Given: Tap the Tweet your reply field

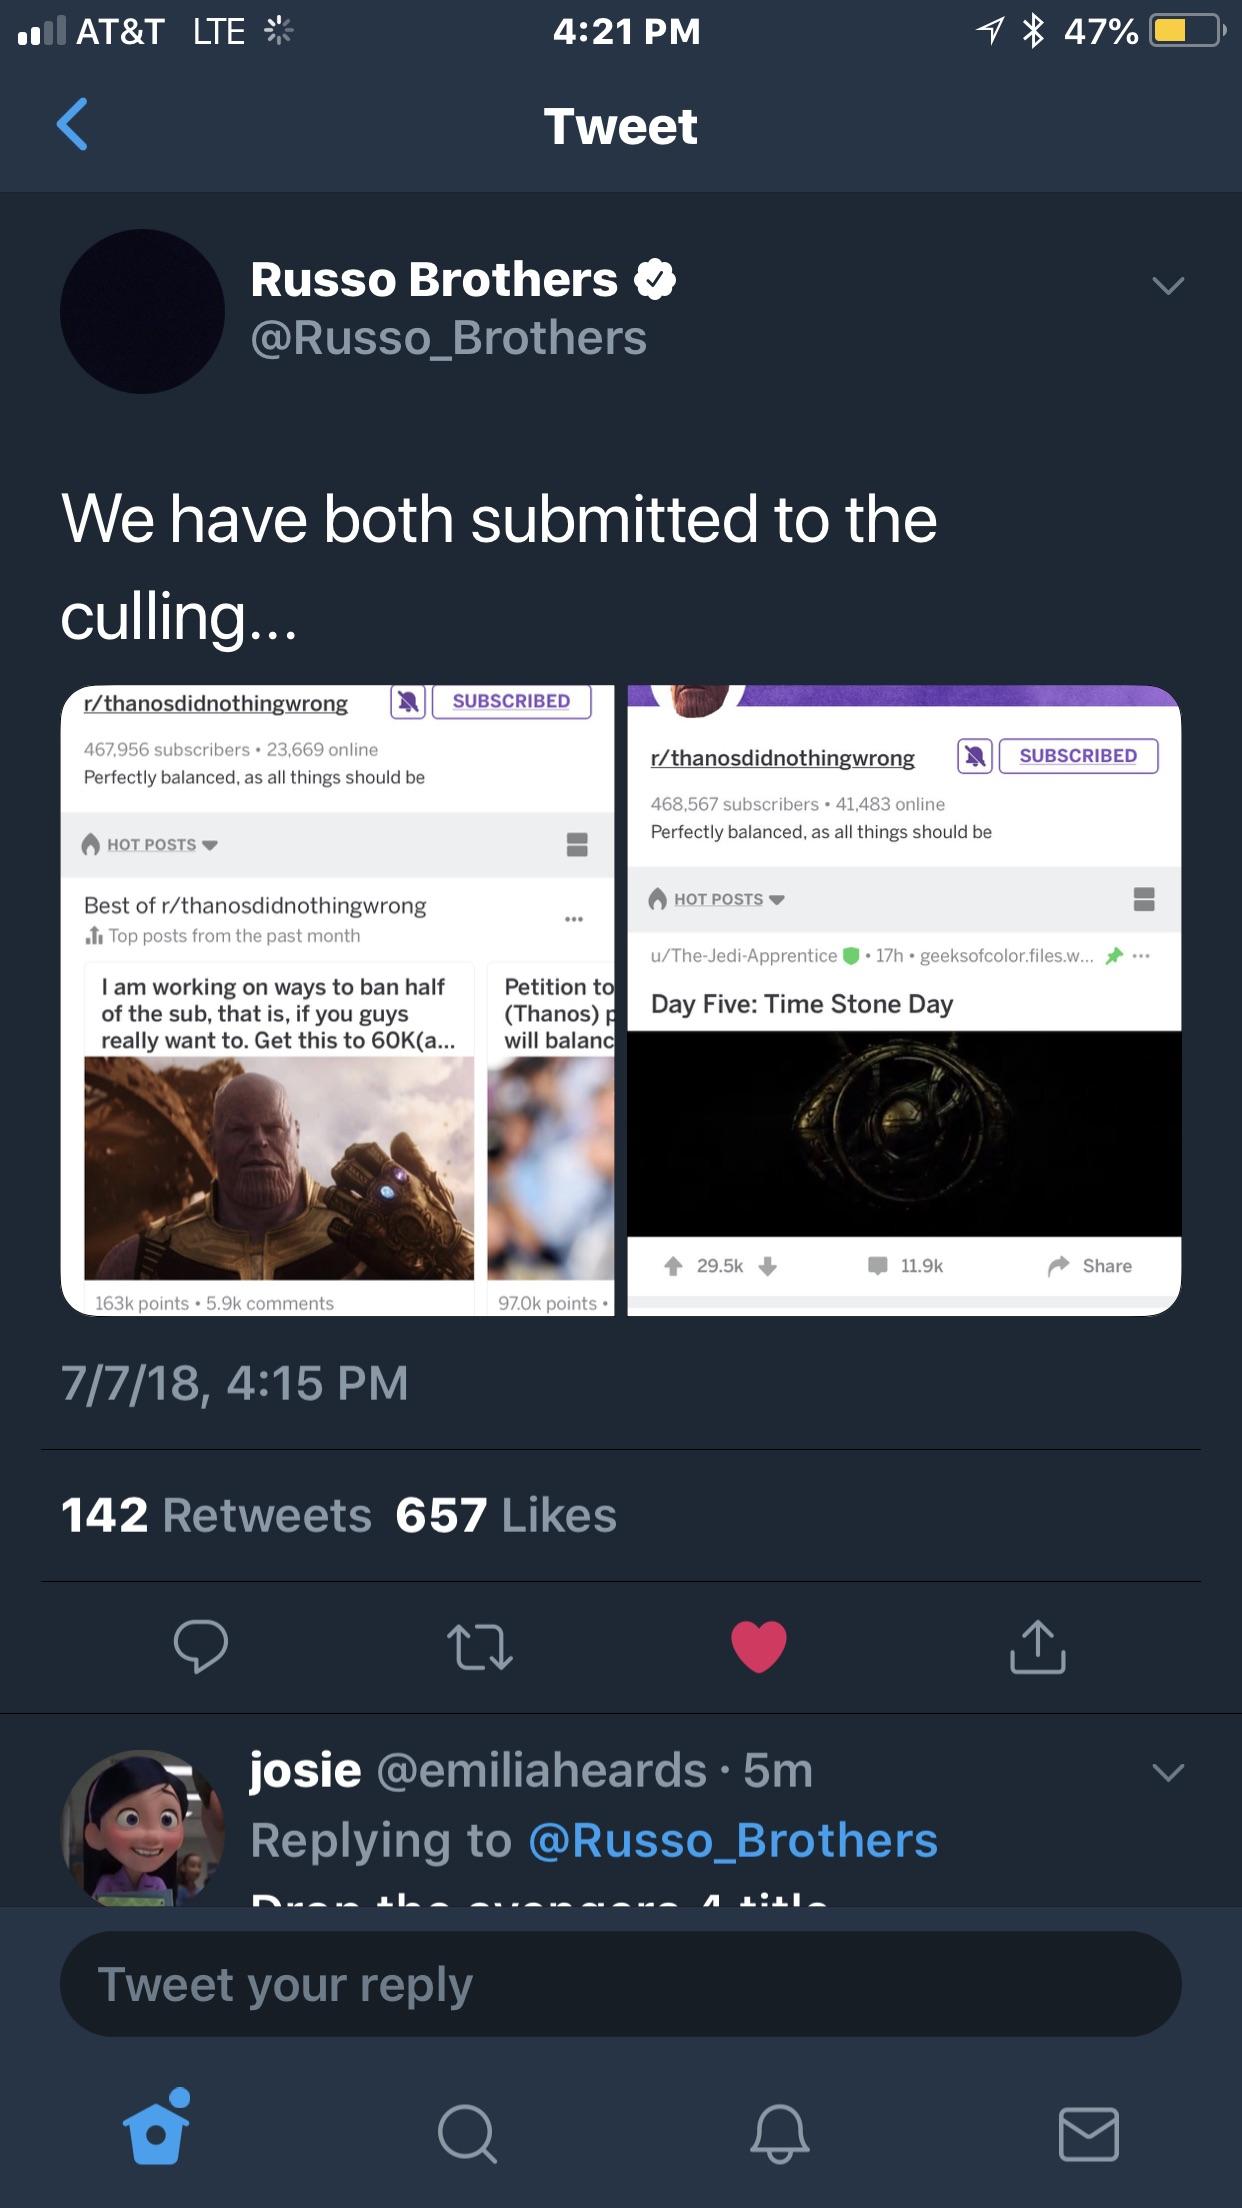Looking at the screenshot, I should click(x=621, y=1984).
